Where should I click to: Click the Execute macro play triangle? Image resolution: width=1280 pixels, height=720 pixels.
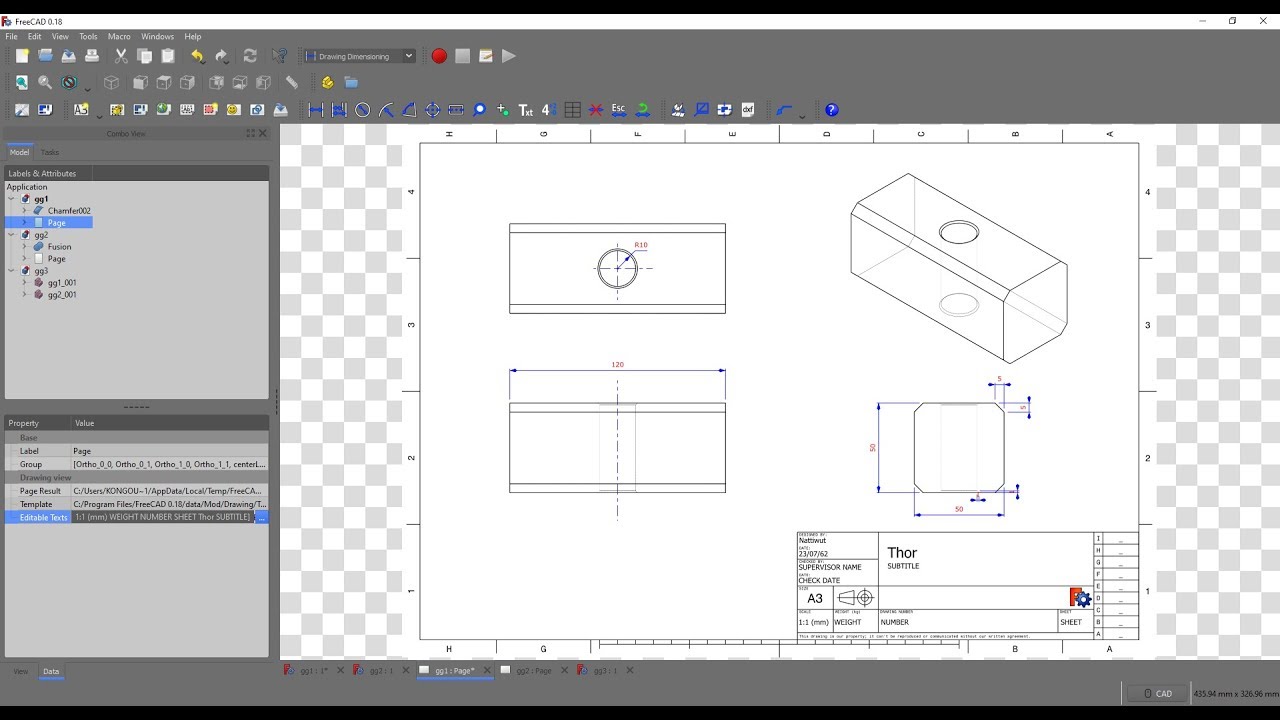point(509,56)
